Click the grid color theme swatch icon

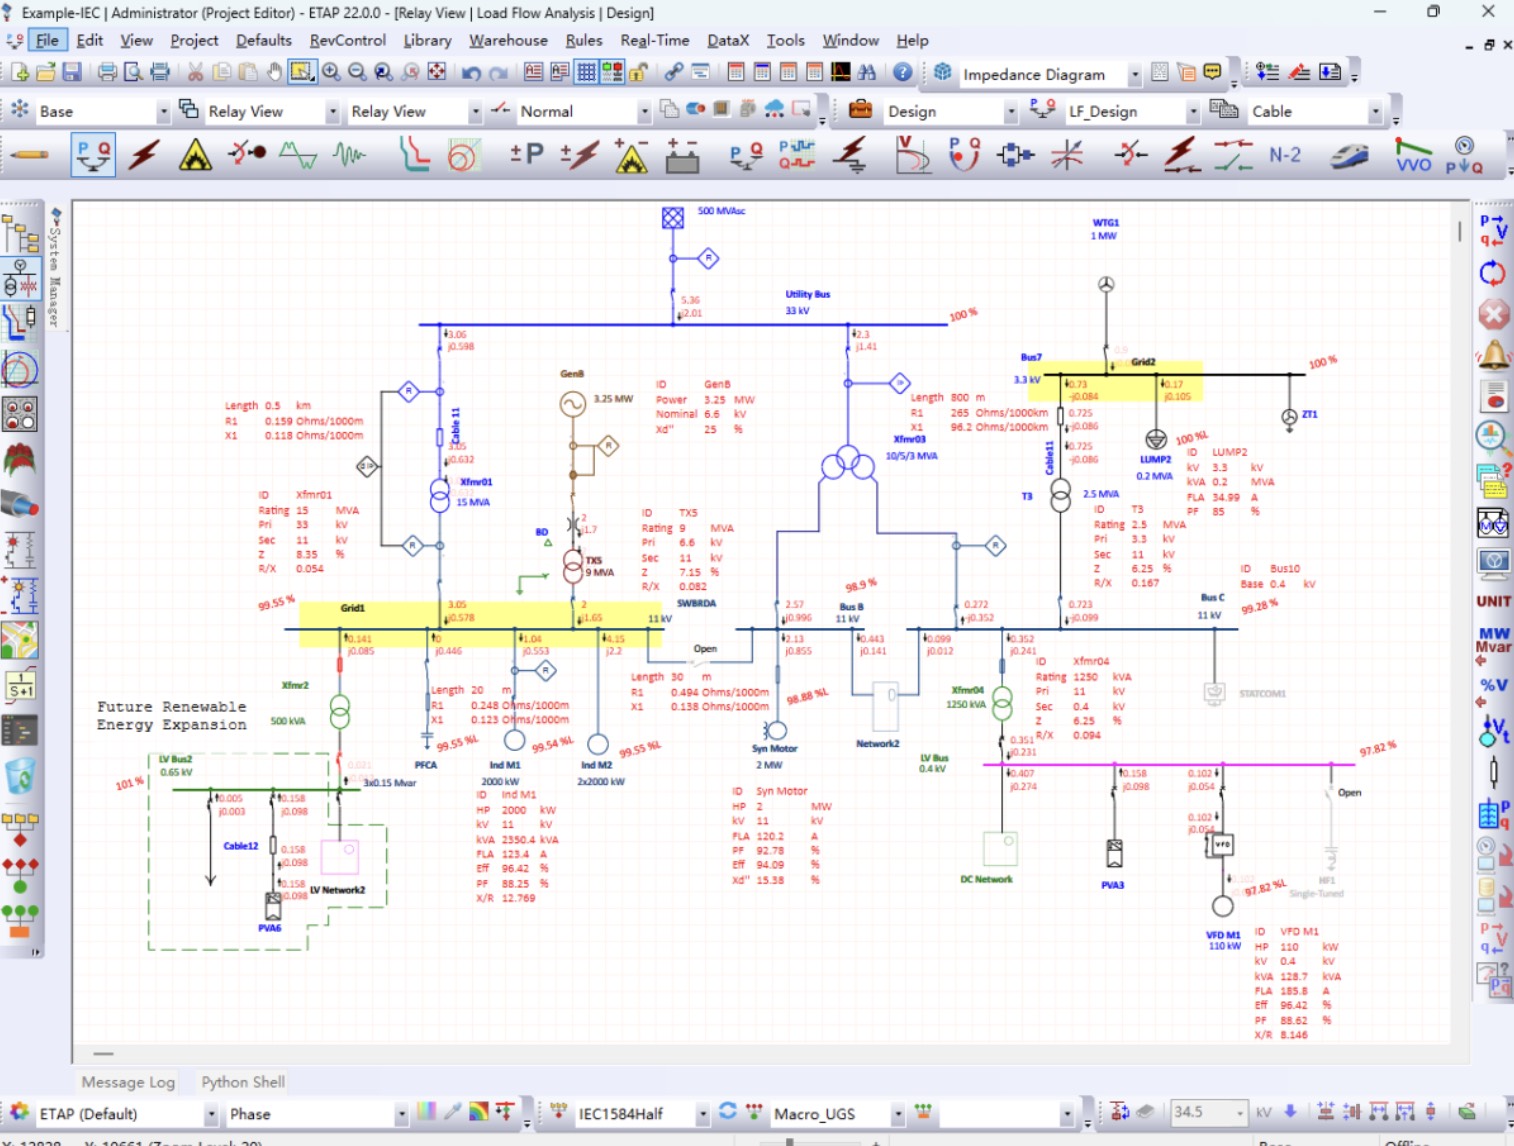pos(427,1111)
